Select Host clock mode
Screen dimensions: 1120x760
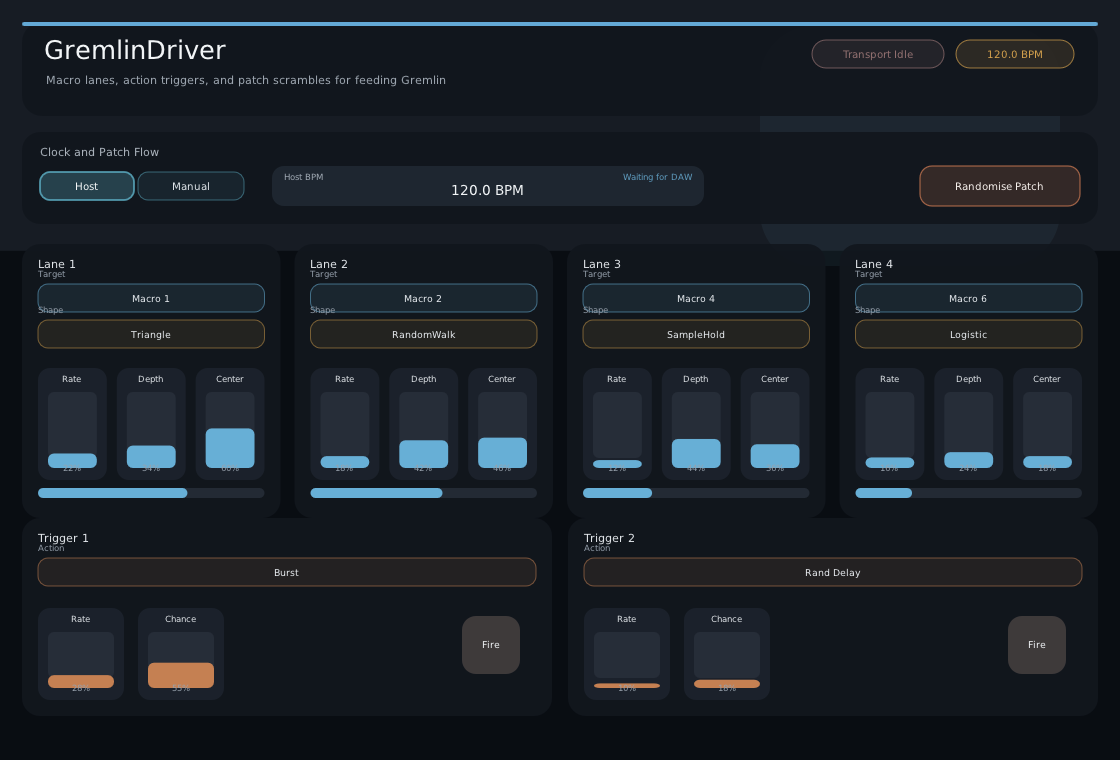coord(86,186)
